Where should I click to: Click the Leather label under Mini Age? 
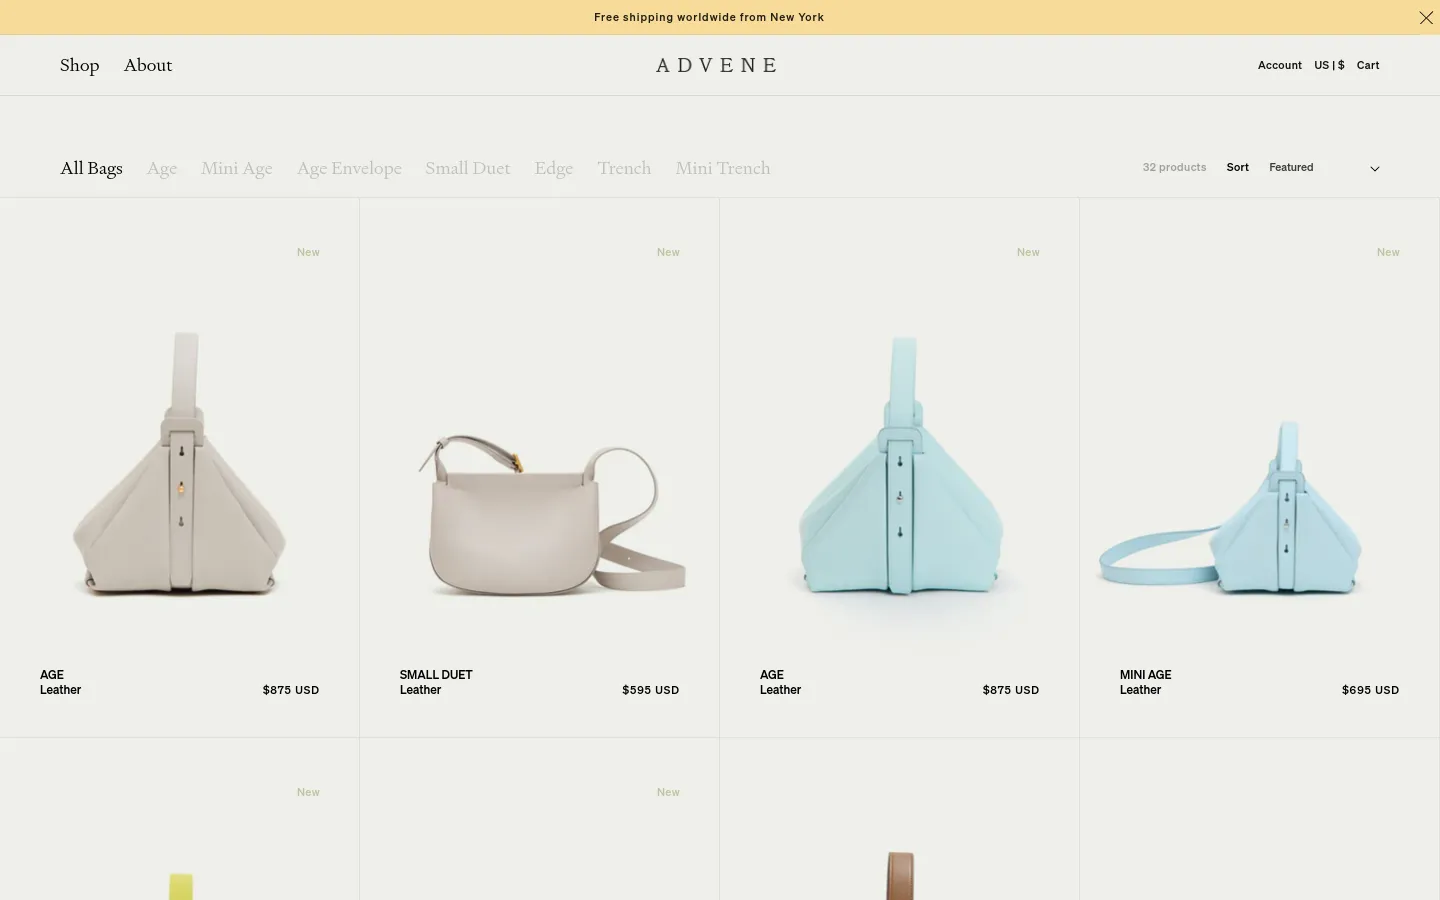coord(1140,690)
